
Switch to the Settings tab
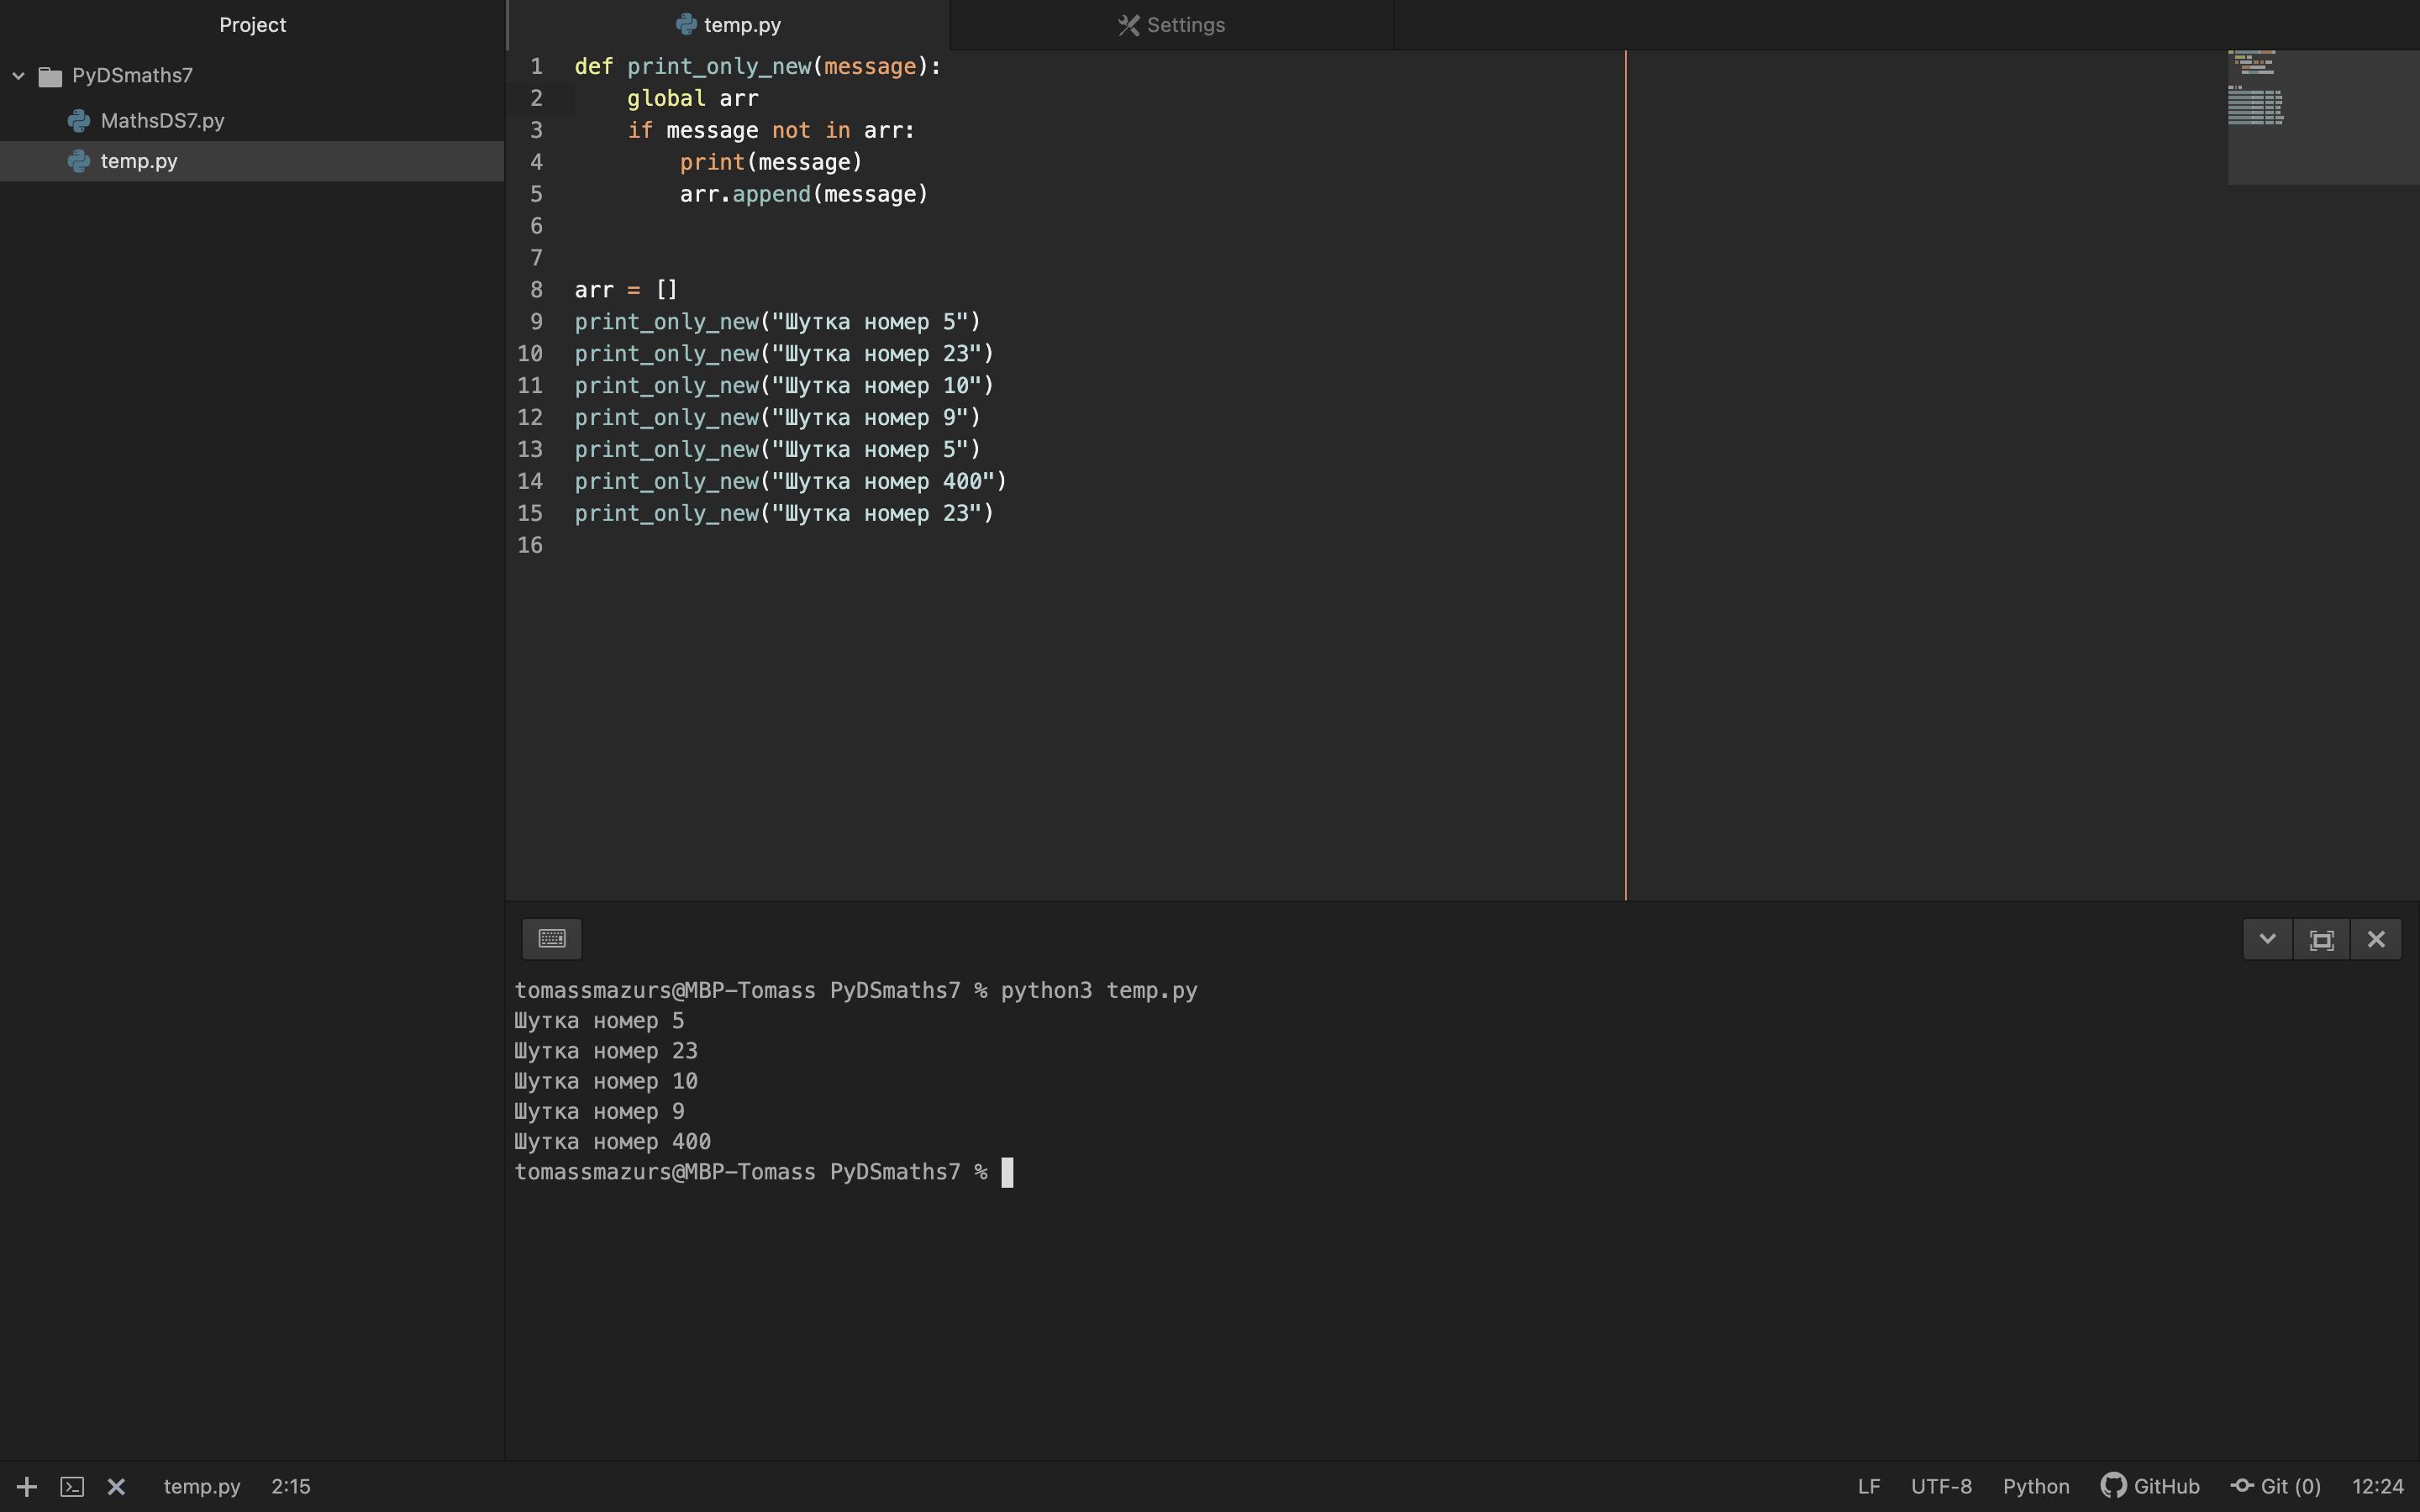coord(1172,25)
